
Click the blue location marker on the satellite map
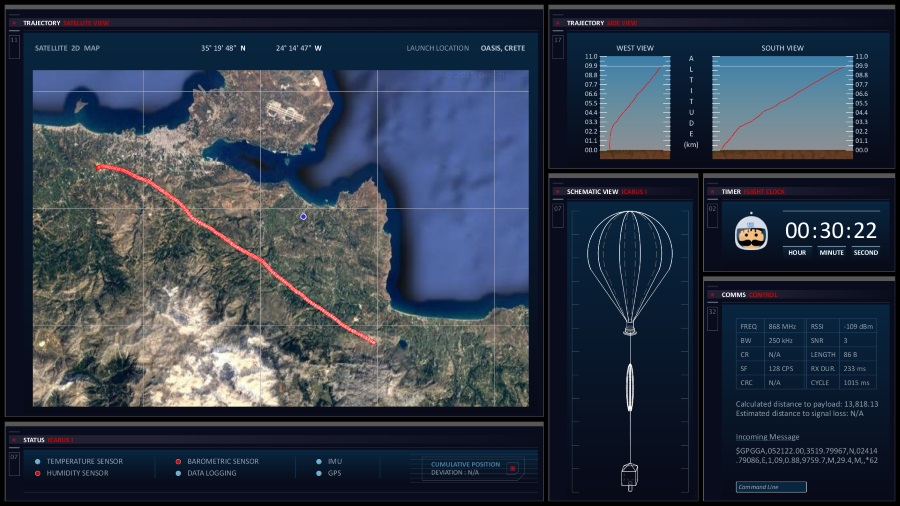point(303,216)
